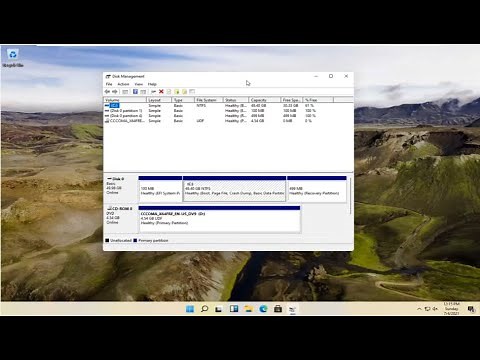Click the right yellow folder toolbar icon
The height and width of the screenshot is (360, 480).
pyautogui.click(x=184, y=91)
